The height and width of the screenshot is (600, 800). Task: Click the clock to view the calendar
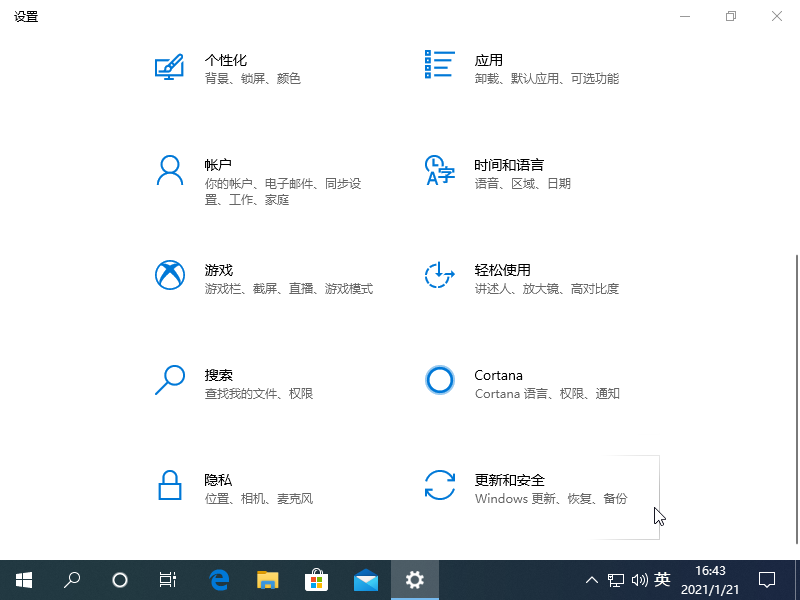705,580
